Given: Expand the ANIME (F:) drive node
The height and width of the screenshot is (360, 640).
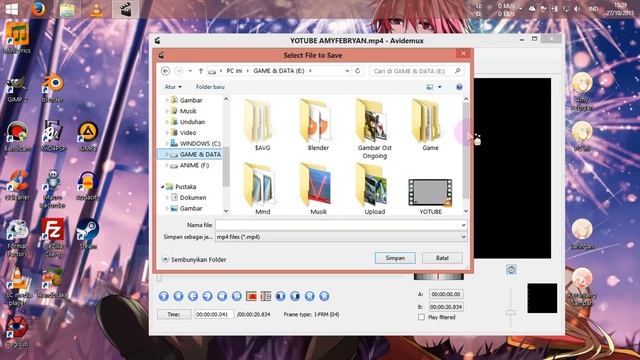Looking at the screenshot, I should (167, 165).
